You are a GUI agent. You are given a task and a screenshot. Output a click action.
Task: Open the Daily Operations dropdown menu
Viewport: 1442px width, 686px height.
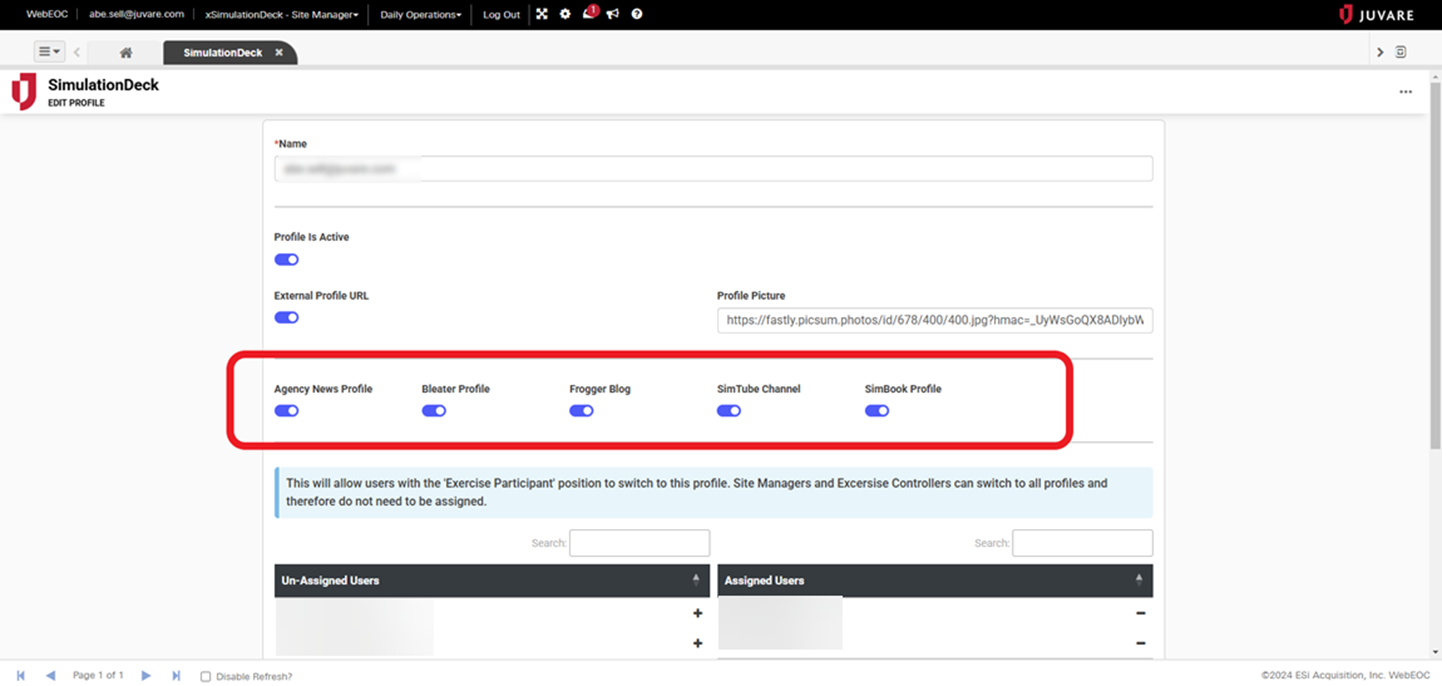point(420,15)
